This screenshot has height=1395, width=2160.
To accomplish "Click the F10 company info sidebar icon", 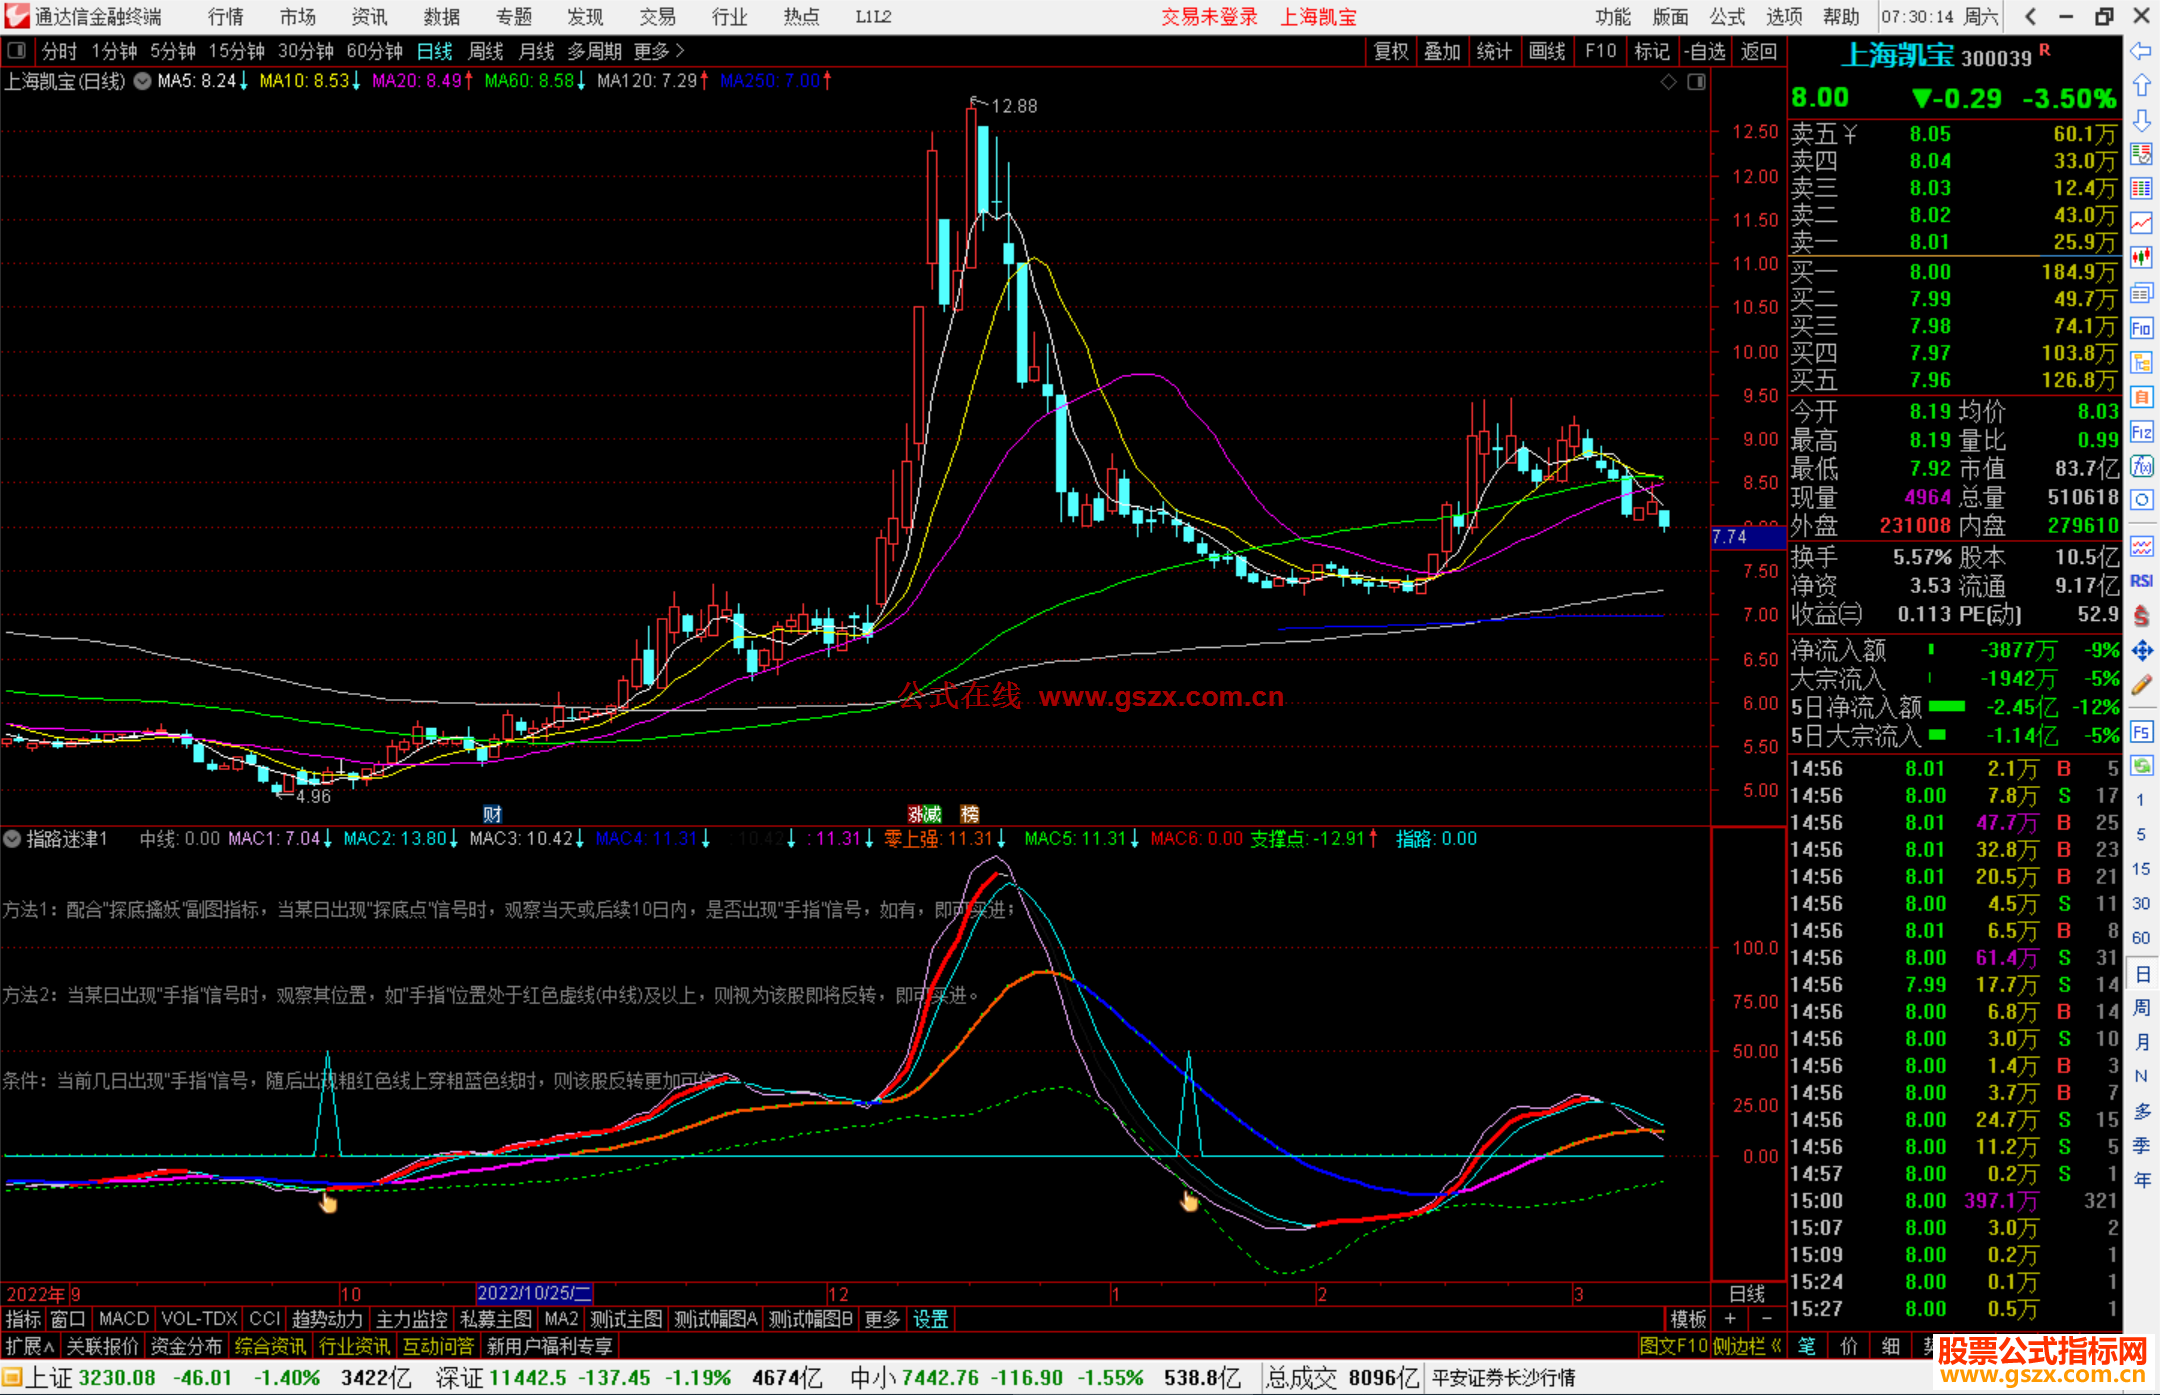I will point(2141,328).
